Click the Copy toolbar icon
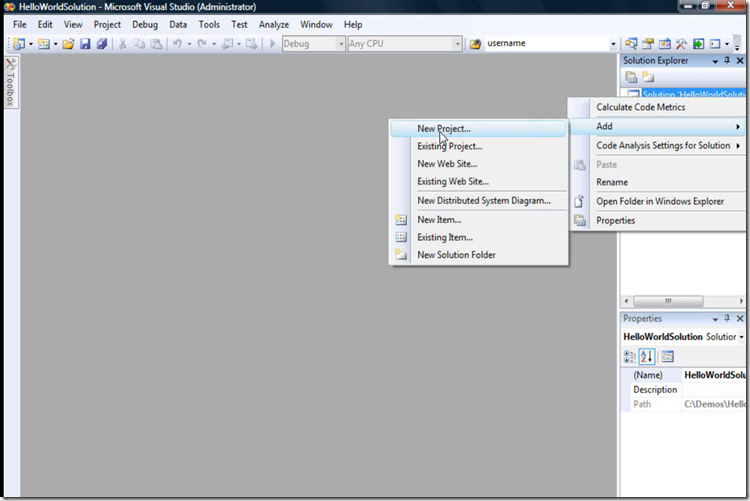This screenshot has width=750, height=501. click(139, 44)
